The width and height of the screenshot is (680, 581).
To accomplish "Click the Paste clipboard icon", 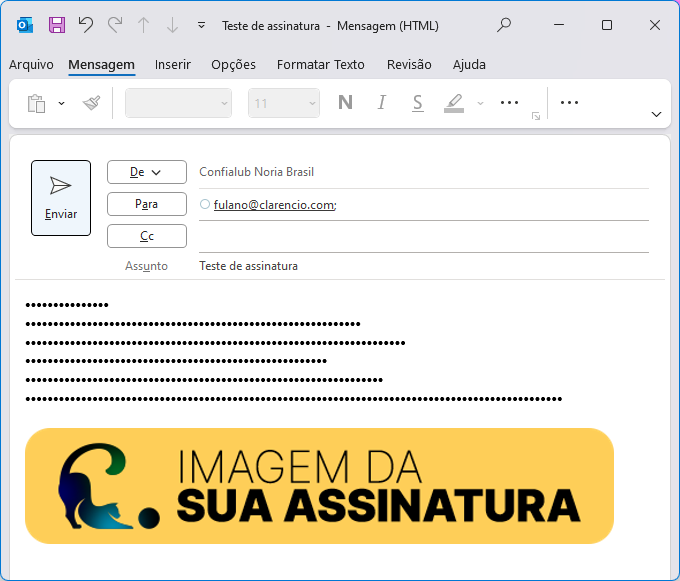I will click(36, 103).
